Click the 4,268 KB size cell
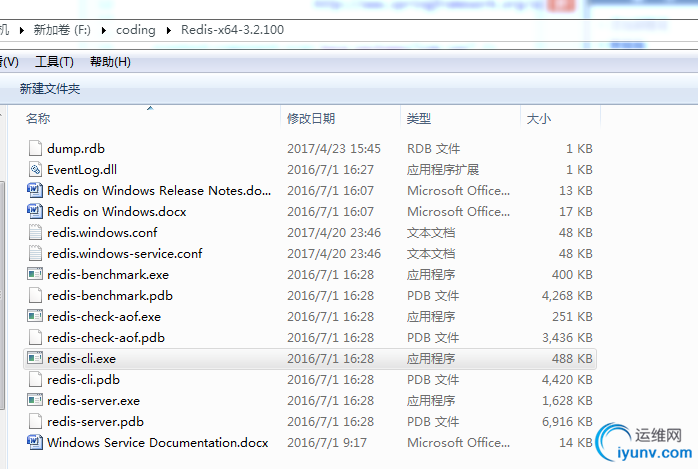698x469 pixels. coord(567,295)
